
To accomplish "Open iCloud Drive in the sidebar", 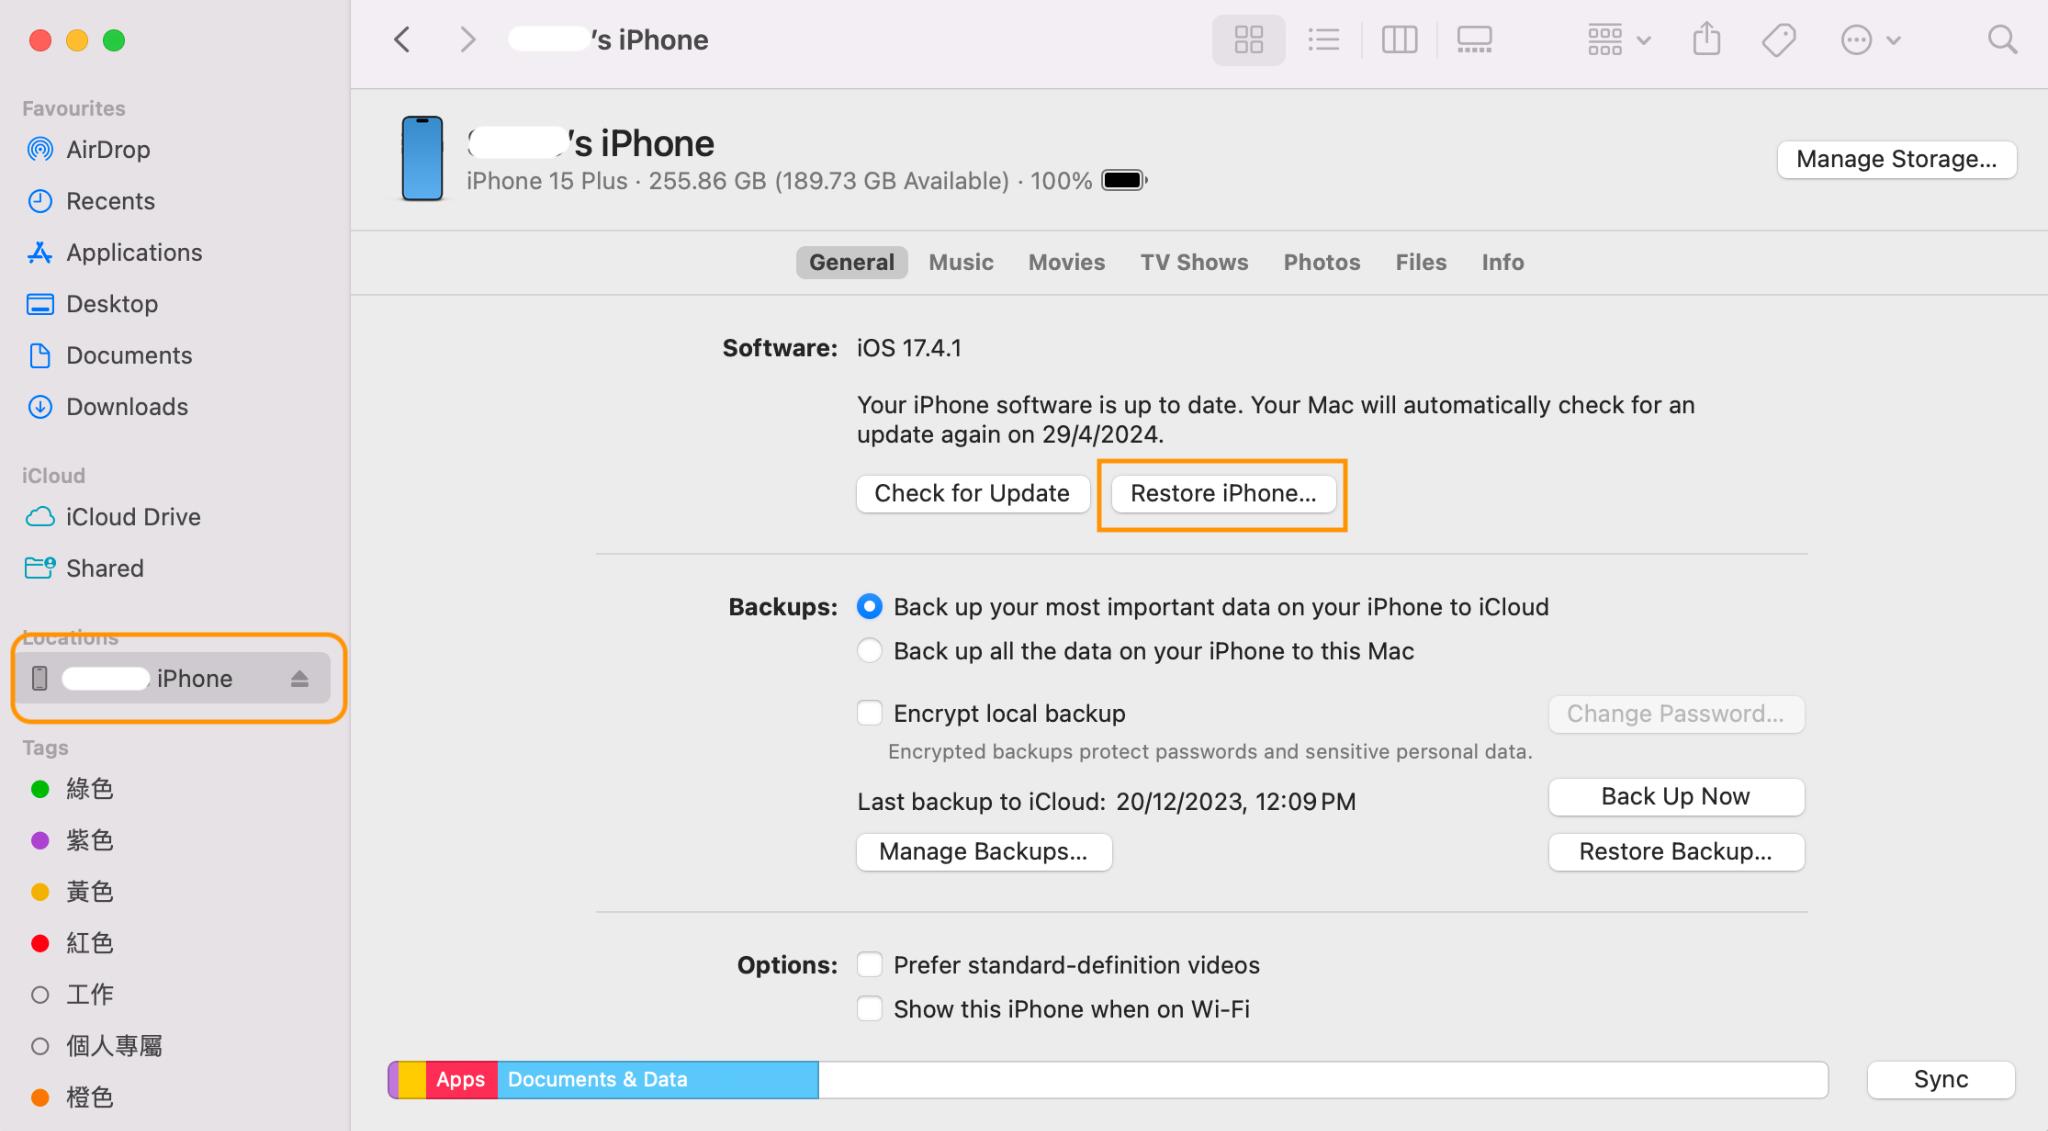I will point(133,517).
